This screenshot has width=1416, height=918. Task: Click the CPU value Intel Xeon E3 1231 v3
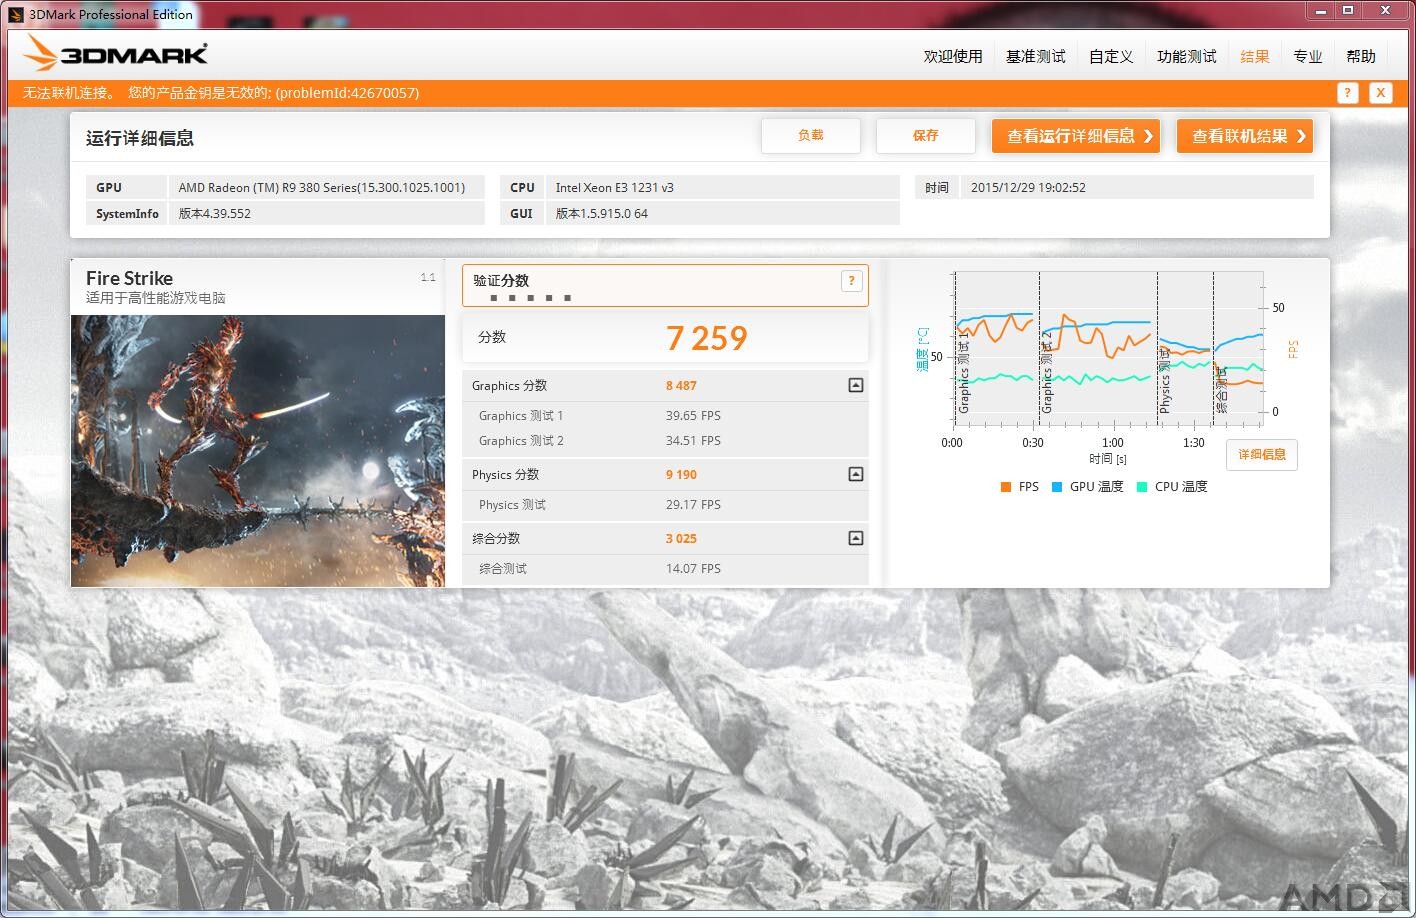point(722,187)
